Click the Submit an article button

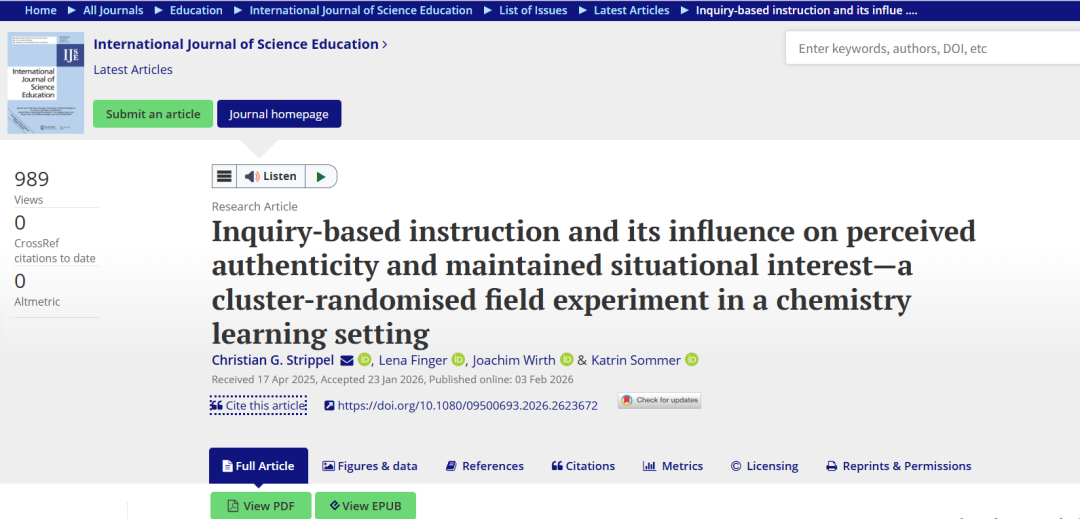click(153, 114)
